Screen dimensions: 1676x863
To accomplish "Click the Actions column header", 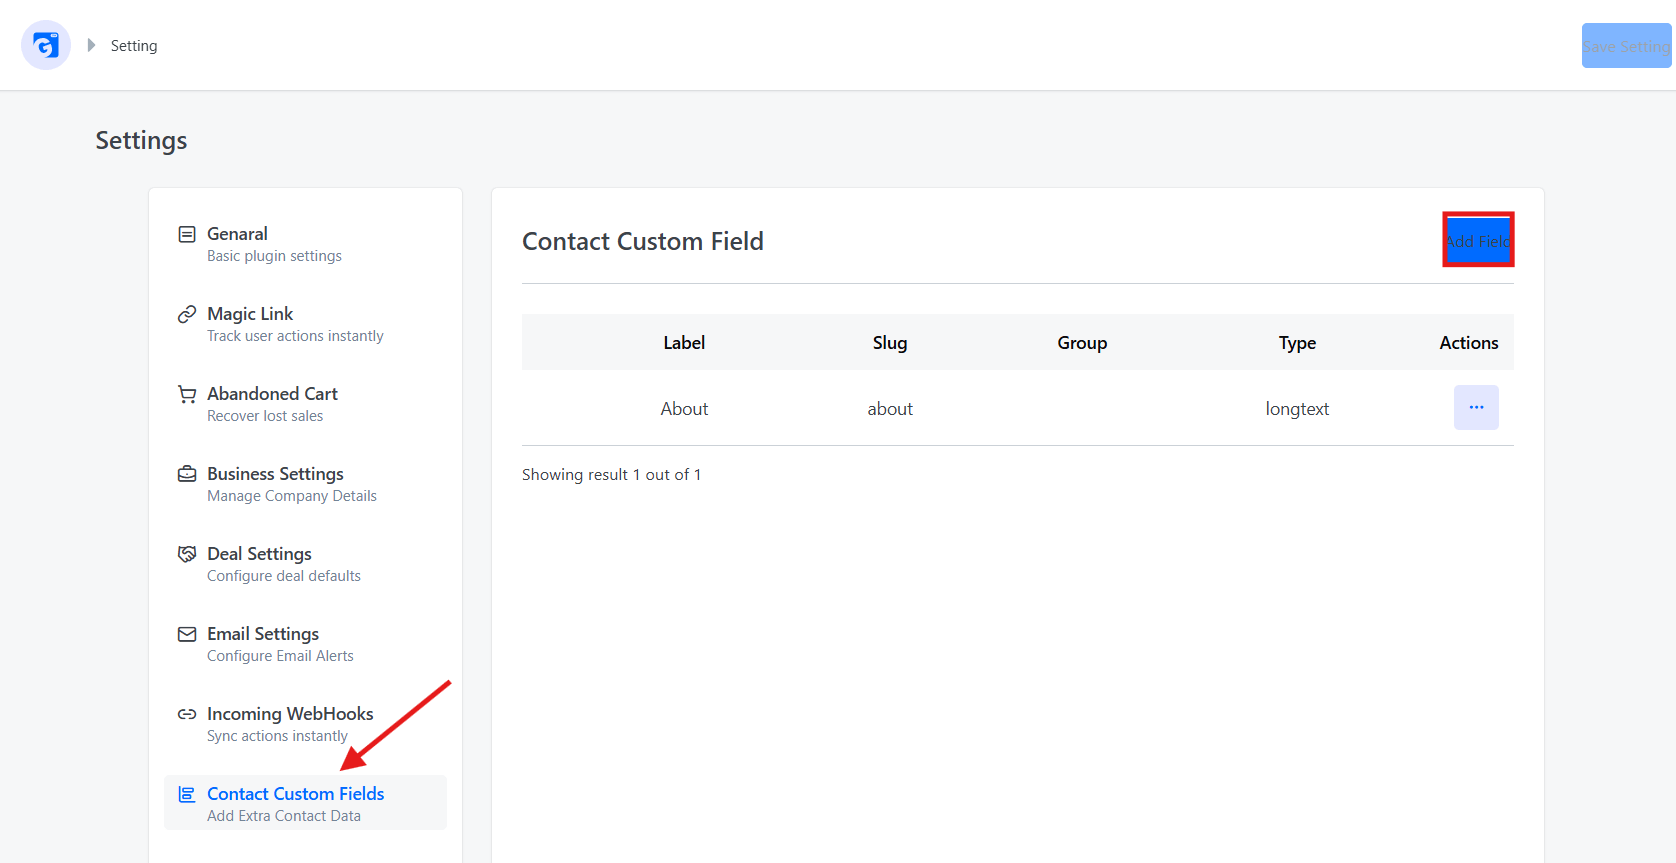I will pos(1469,343).
